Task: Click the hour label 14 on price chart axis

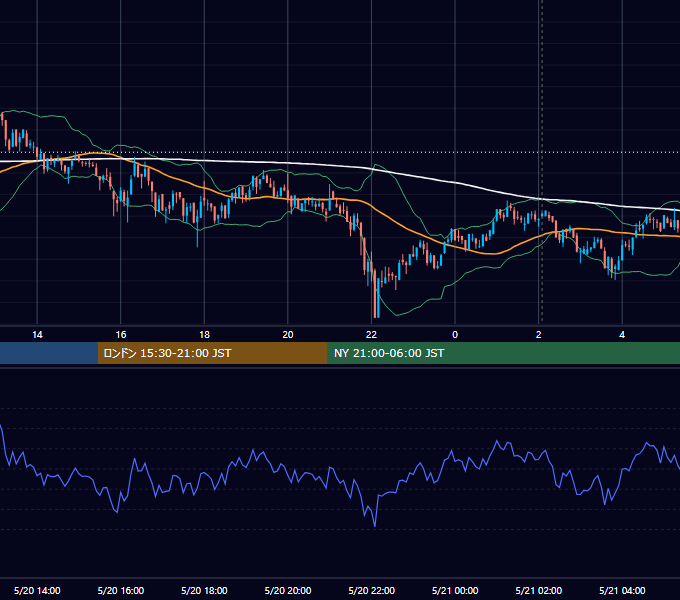Action: (x=37, y=335)
